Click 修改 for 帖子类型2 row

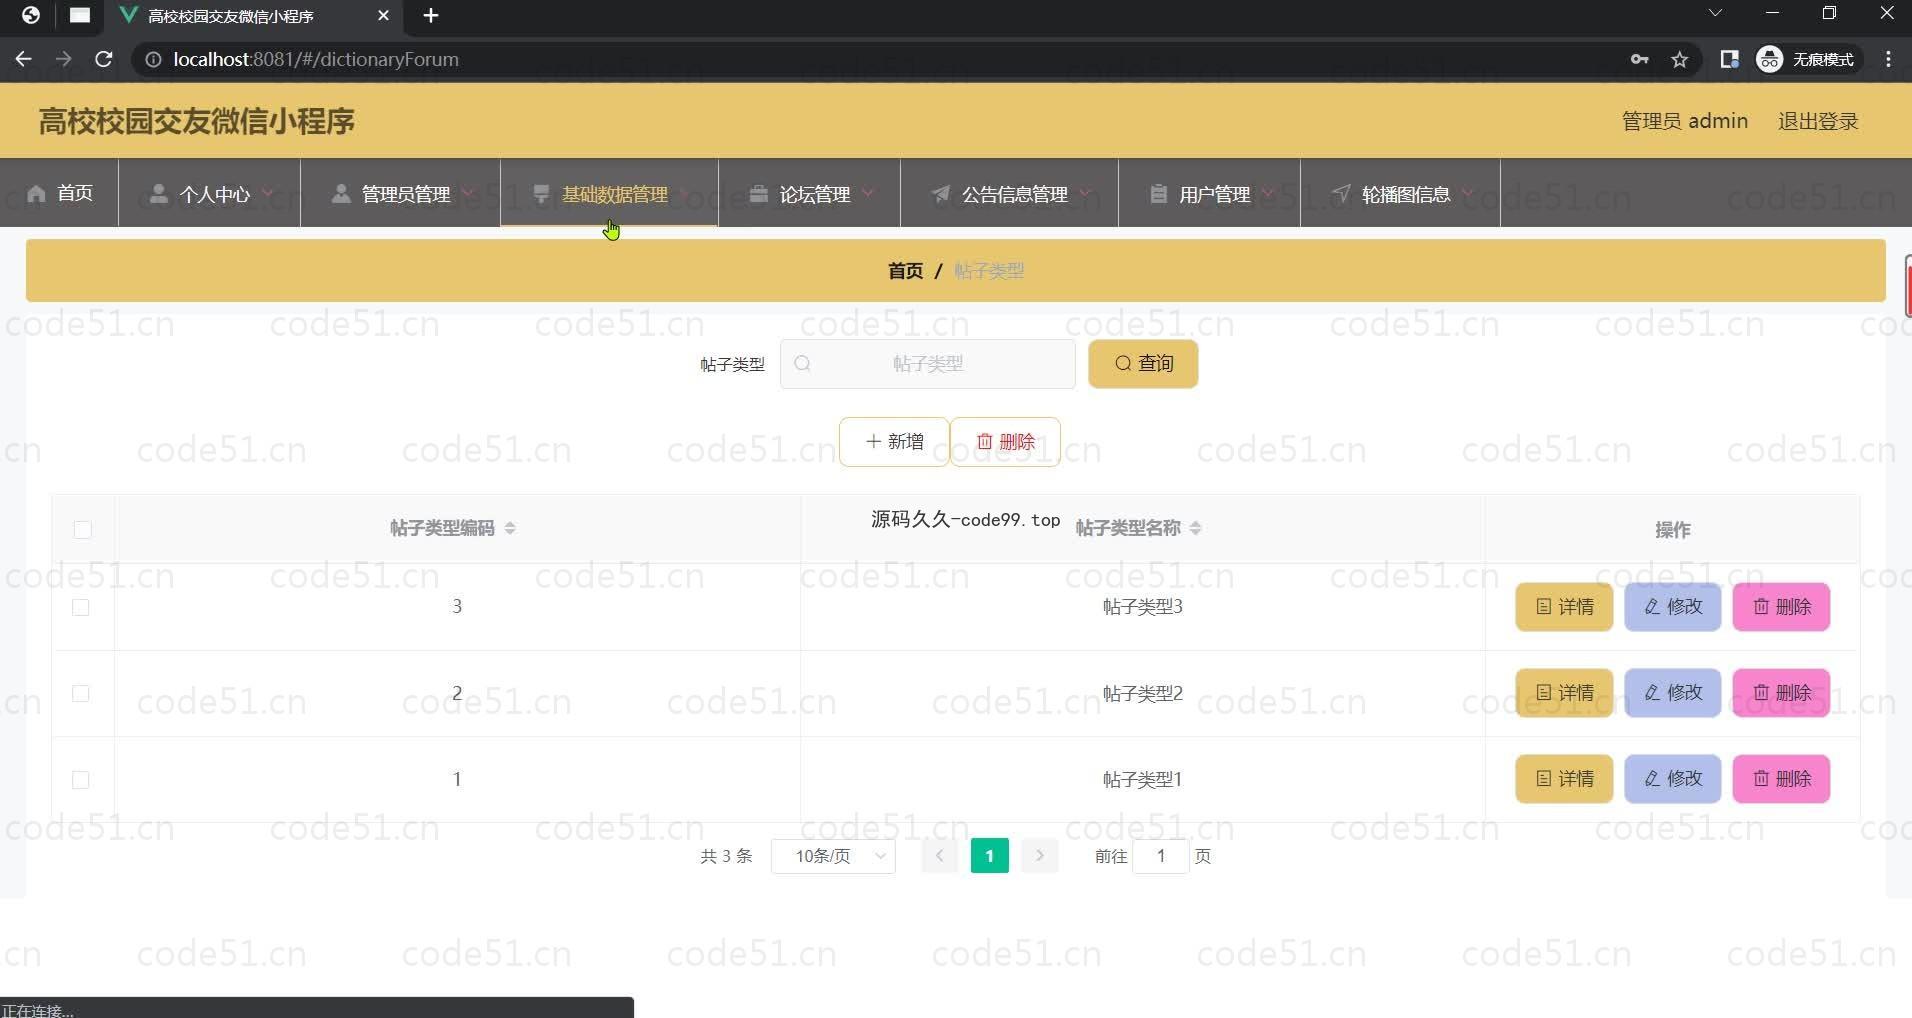click(x=1673, y=693)
